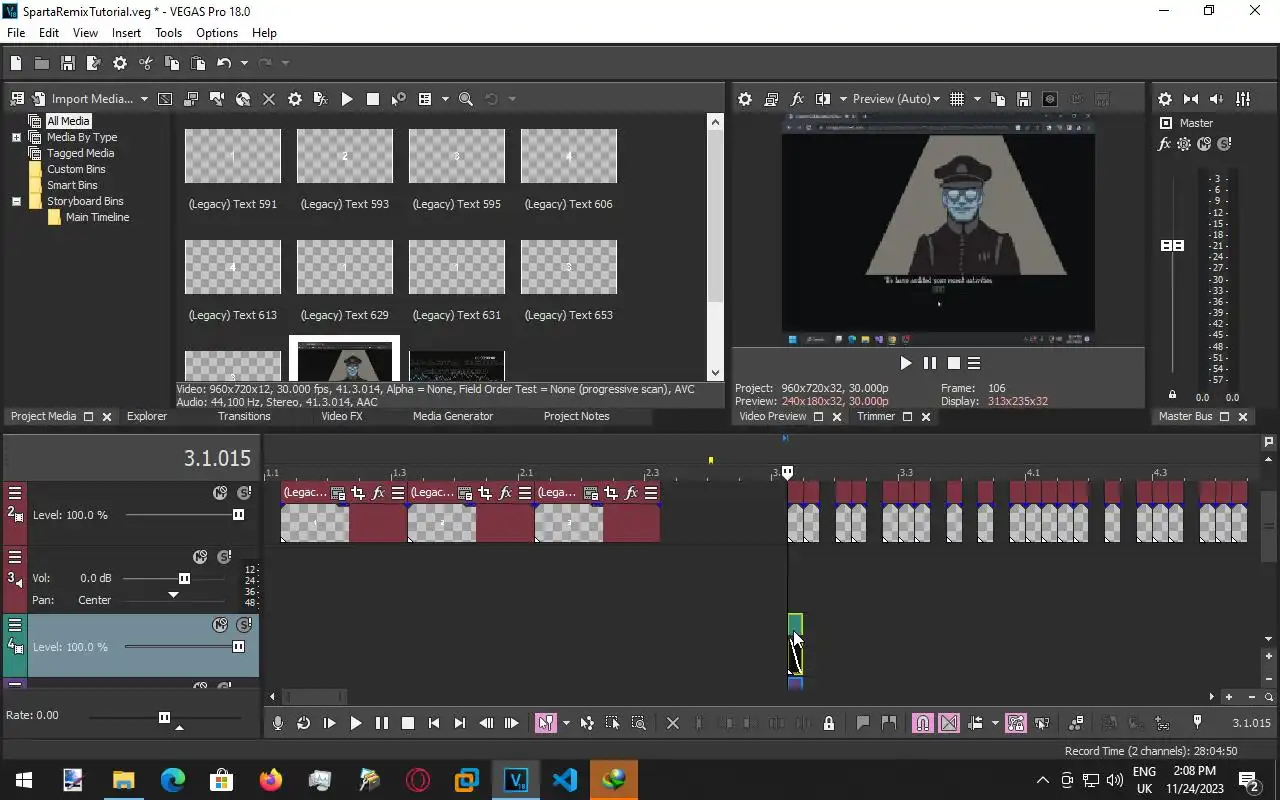Remove selected media with the X icon
1280x800 pixels.
click(269, 99)
